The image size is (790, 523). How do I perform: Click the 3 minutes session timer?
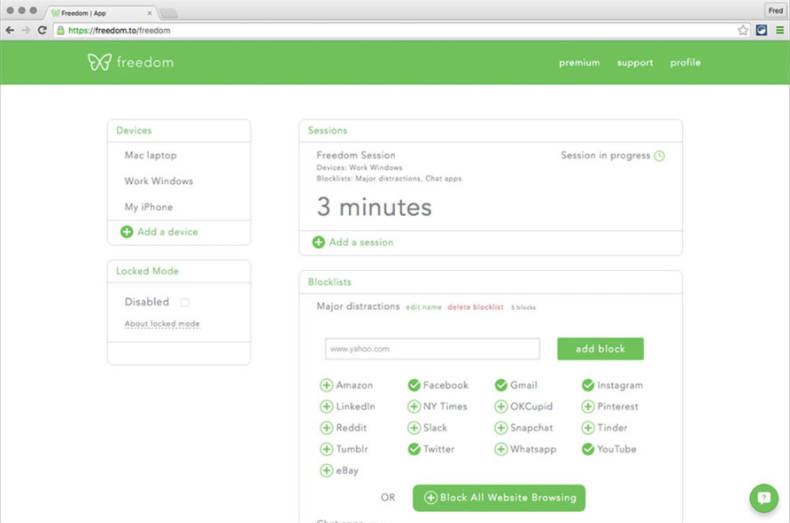click(374, 207)
